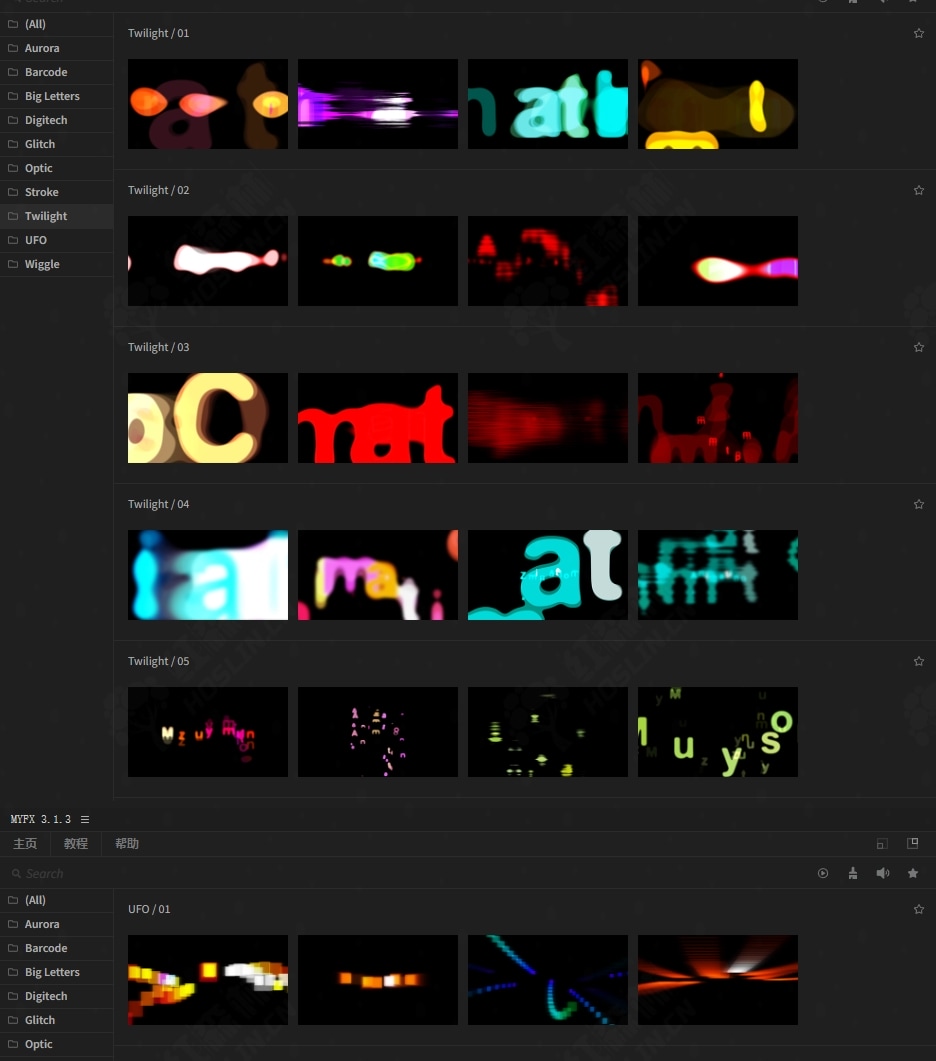Viewport: 936px width, 1061px height.
Task: Open the pink scattered letters Twilight / 05 thumbnail
Action: tap(378, 731)
